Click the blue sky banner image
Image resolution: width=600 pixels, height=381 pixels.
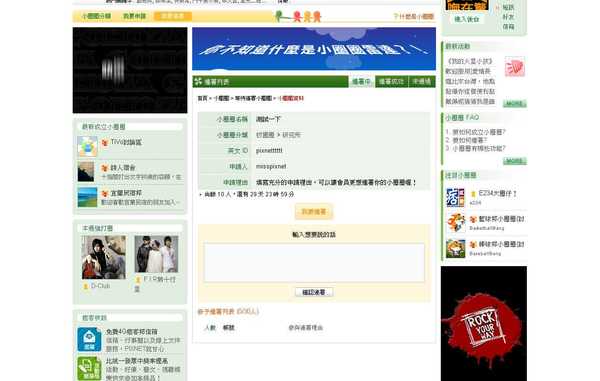[314, 49]
